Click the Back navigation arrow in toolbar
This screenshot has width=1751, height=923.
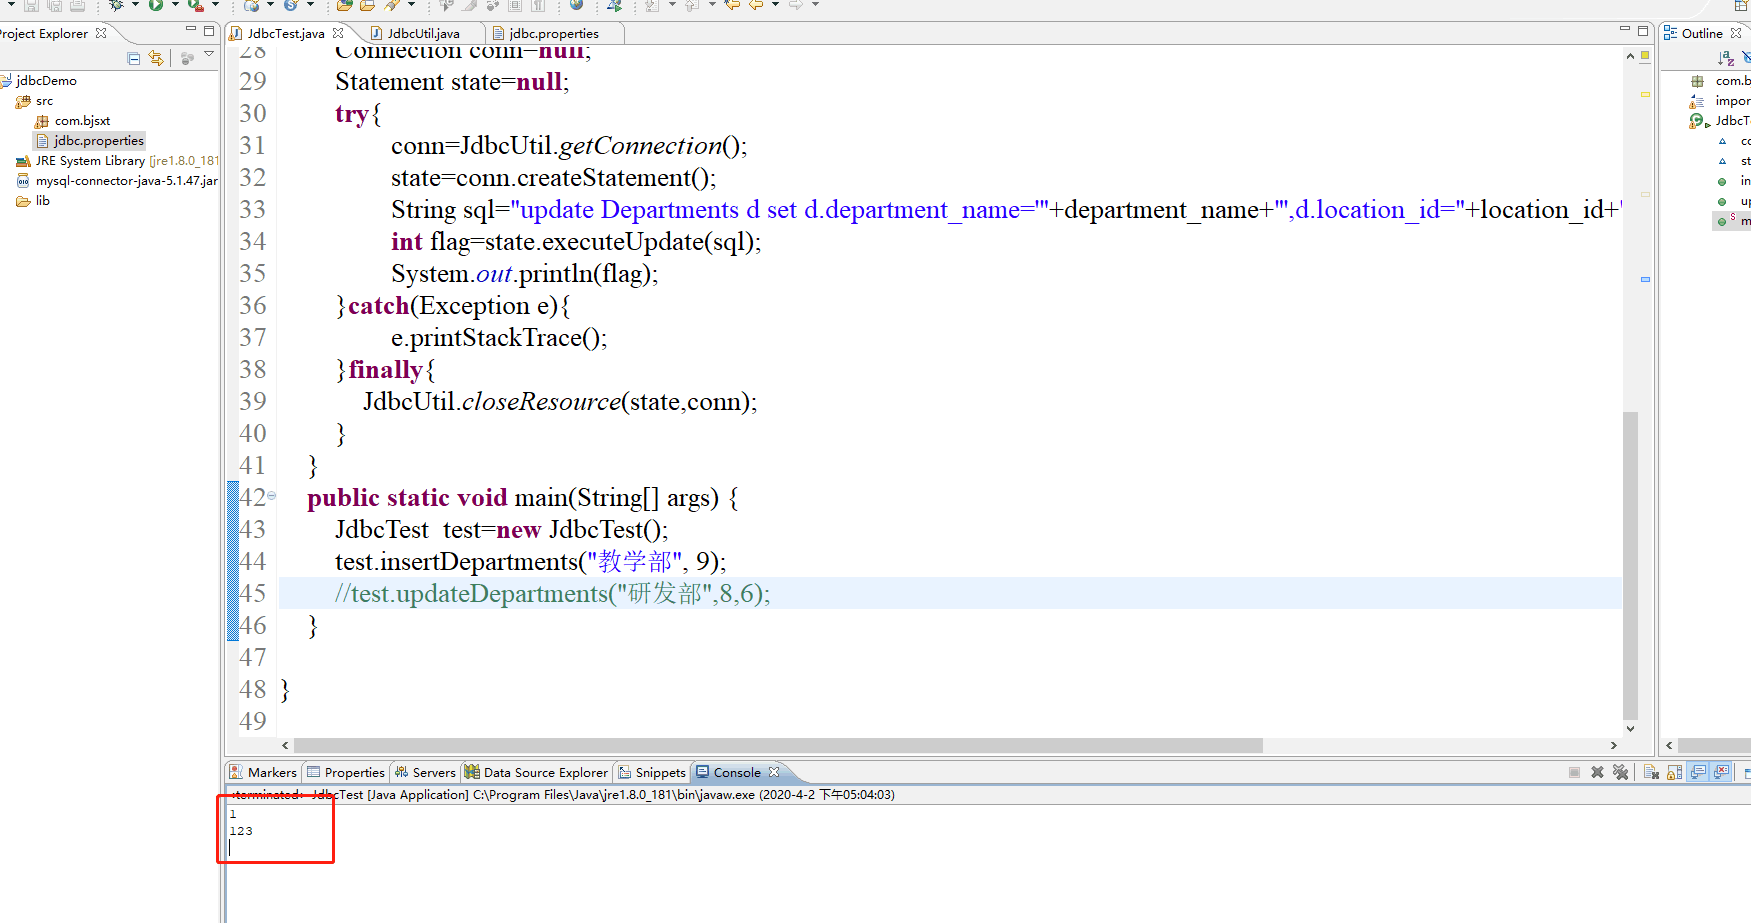pos(755,5)
